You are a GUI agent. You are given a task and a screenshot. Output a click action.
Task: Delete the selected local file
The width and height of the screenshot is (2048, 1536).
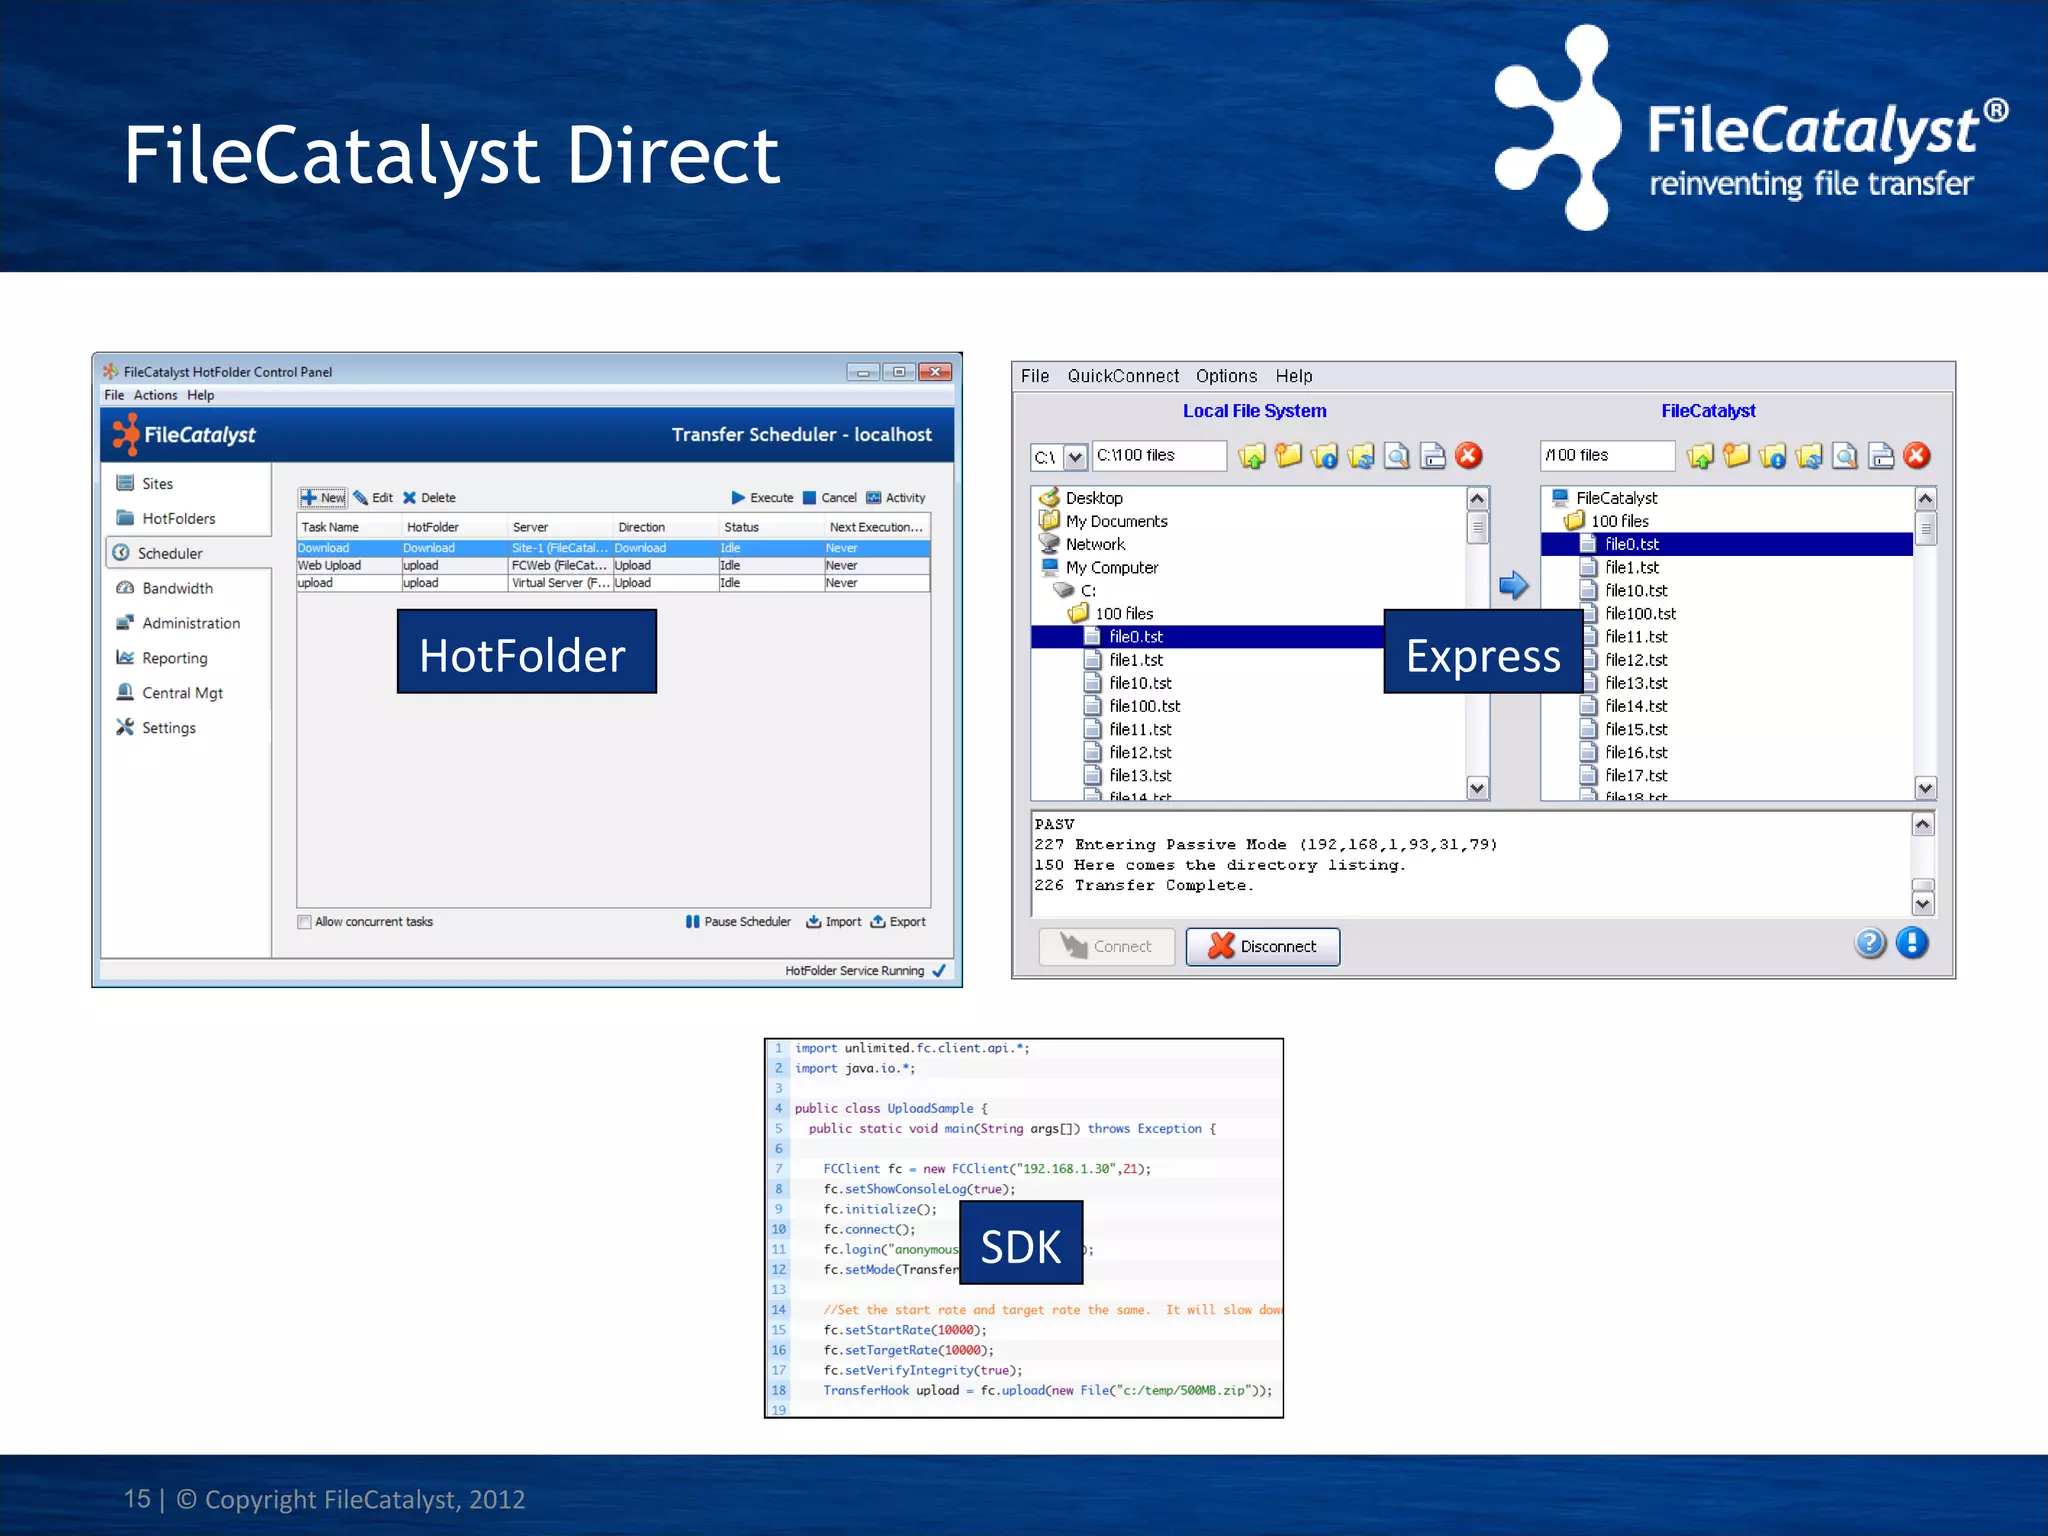pos(1468,456)
